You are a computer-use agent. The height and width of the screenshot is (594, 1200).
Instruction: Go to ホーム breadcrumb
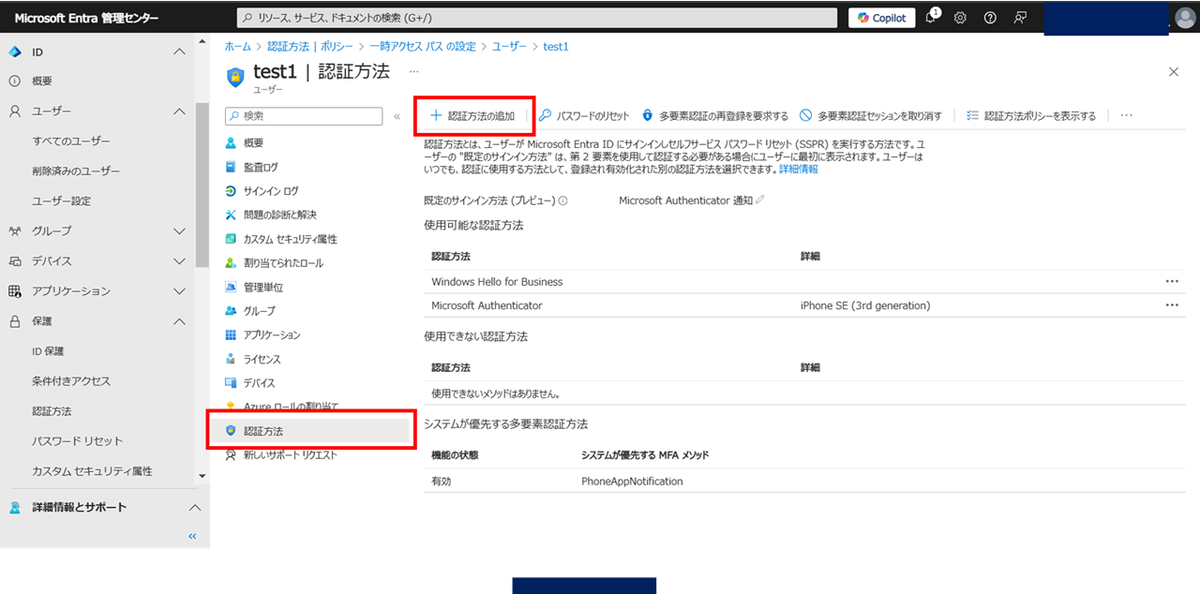(238, 46)
